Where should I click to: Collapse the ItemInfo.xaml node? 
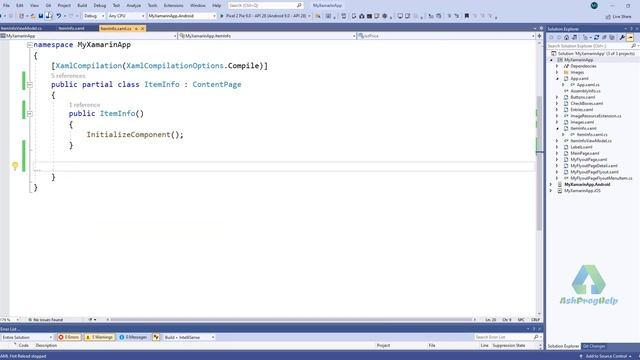(x=557, y=128)
